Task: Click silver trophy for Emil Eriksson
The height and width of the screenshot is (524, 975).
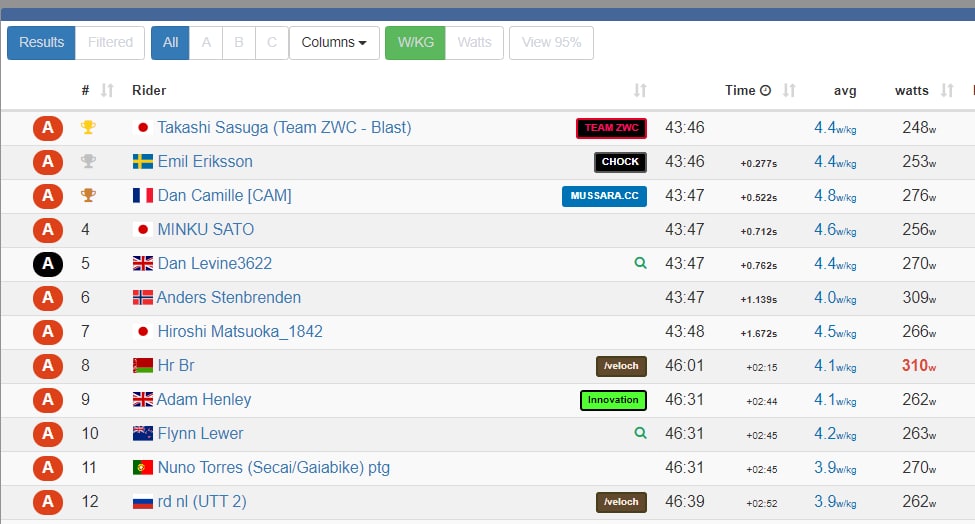Action: (88, 162)
